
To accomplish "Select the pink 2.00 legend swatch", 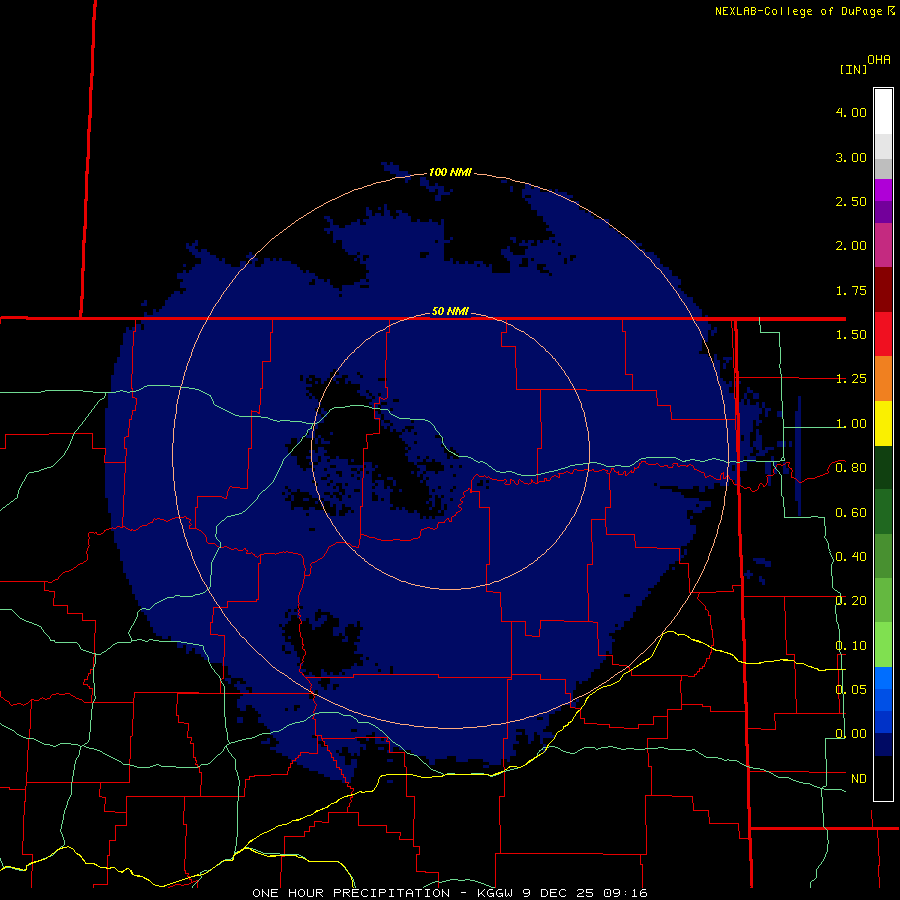I will [x=883, y=246].
